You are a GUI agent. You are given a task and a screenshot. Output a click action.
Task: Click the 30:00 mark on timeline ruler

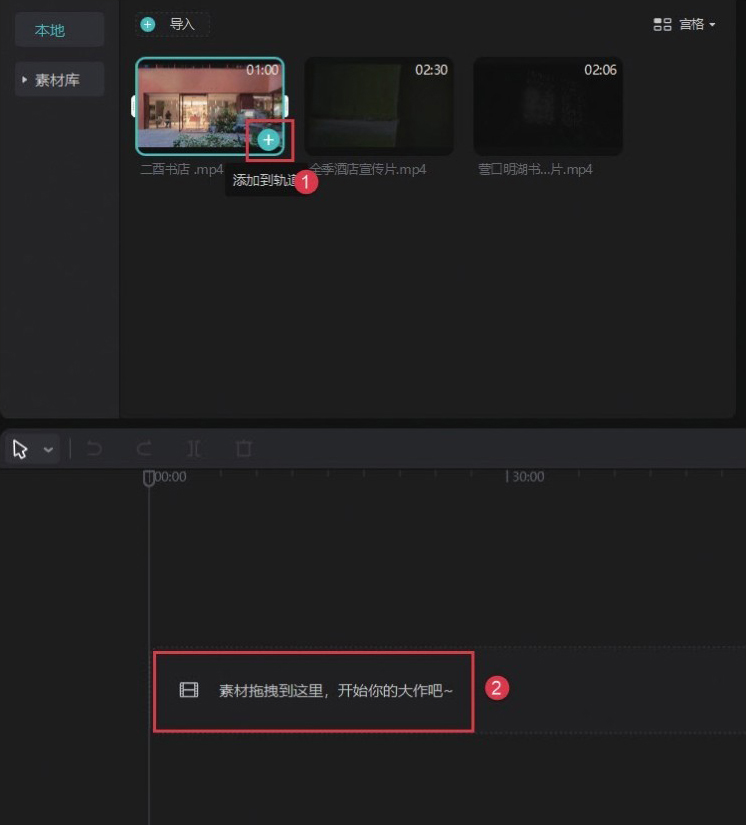[528, 477]
